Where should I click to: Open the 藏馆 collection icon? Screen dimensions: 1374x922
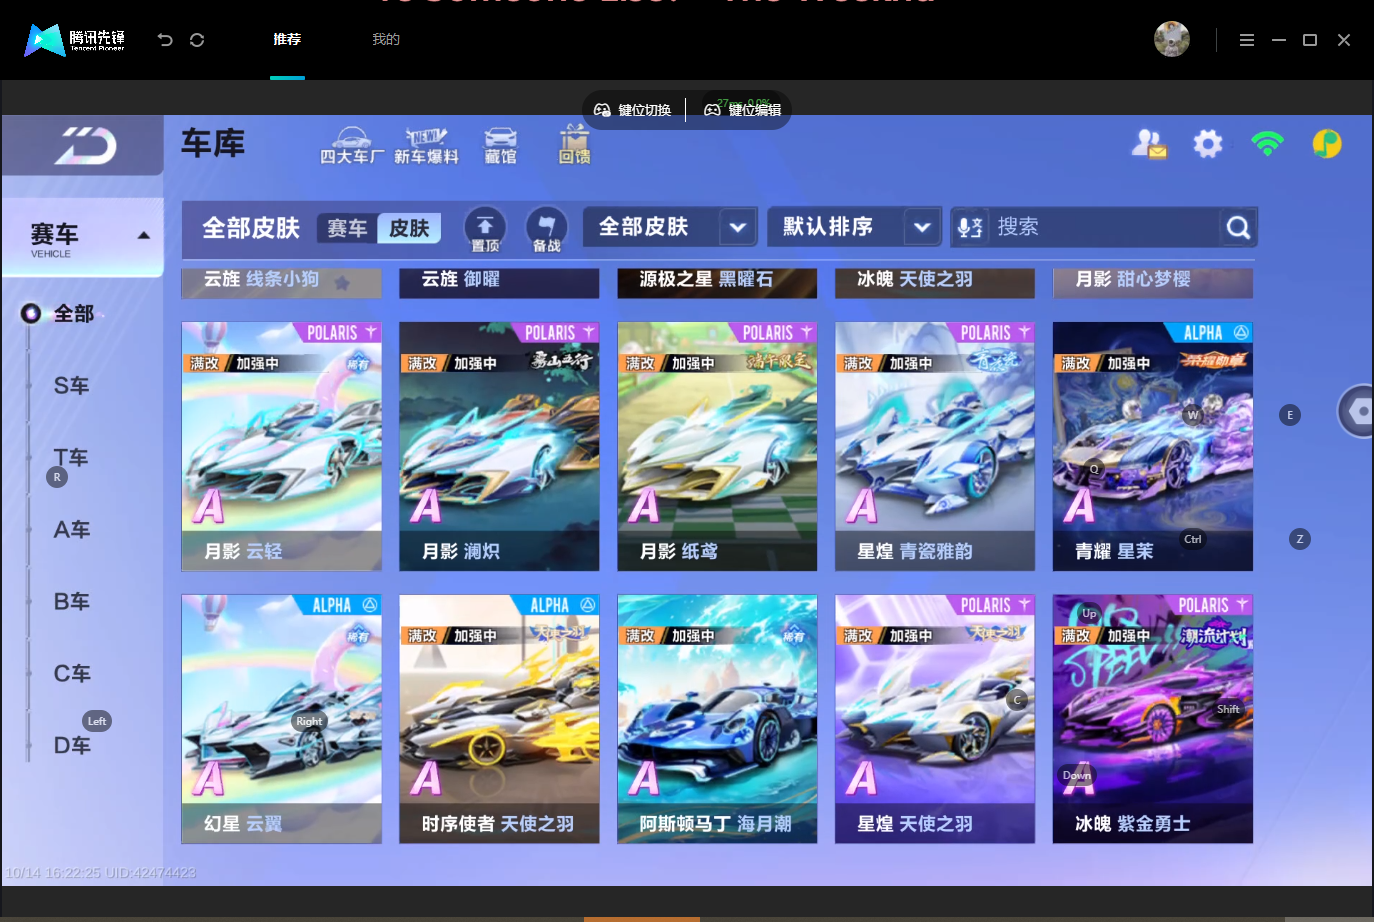(500, 145)
